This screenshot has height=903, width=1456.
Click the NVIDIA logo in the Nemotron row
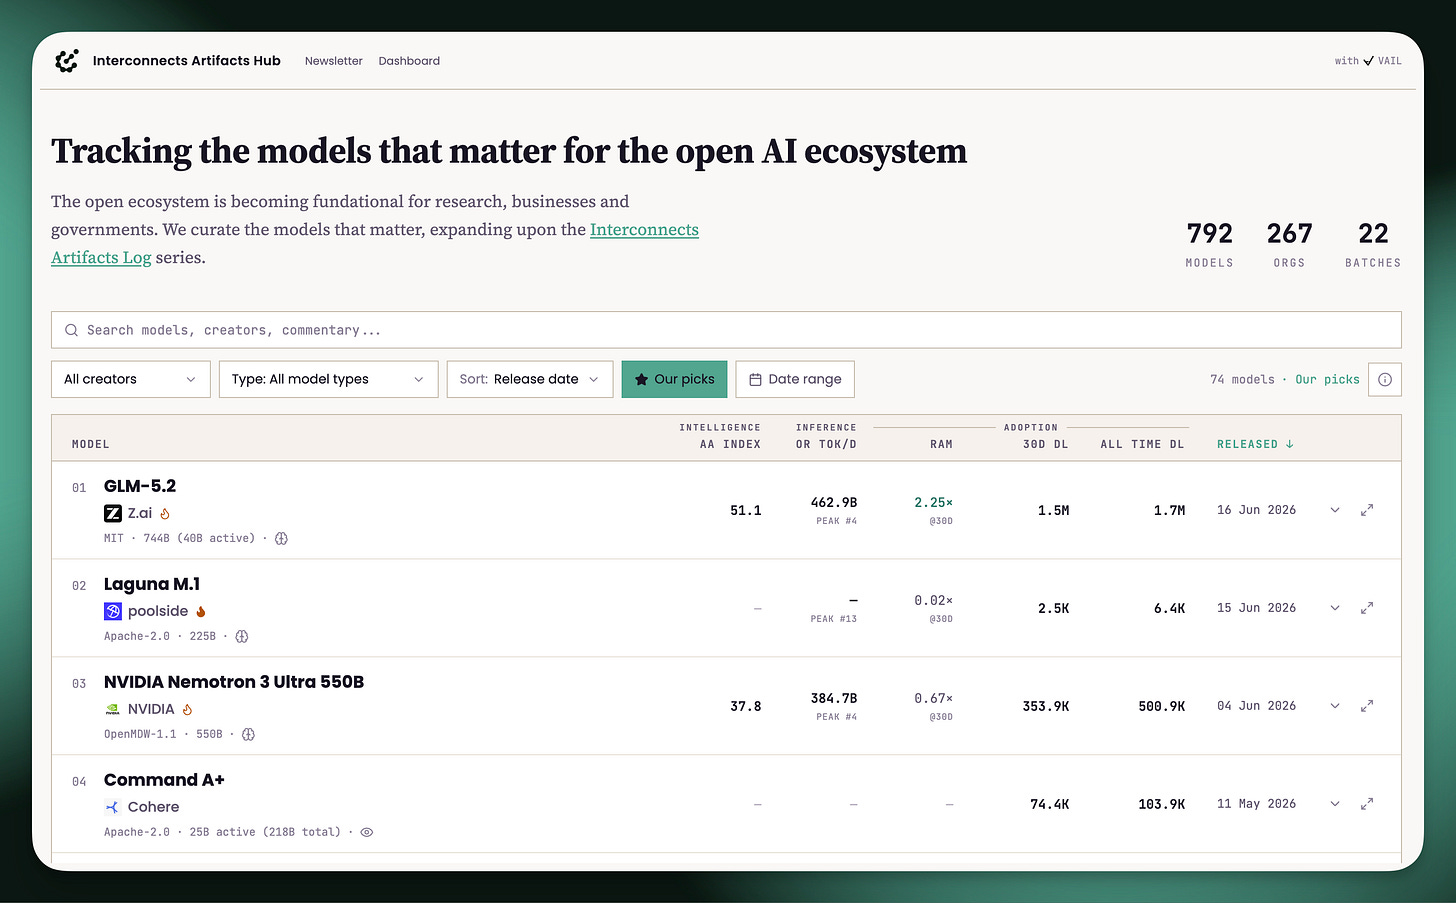(x=113, y=710)
